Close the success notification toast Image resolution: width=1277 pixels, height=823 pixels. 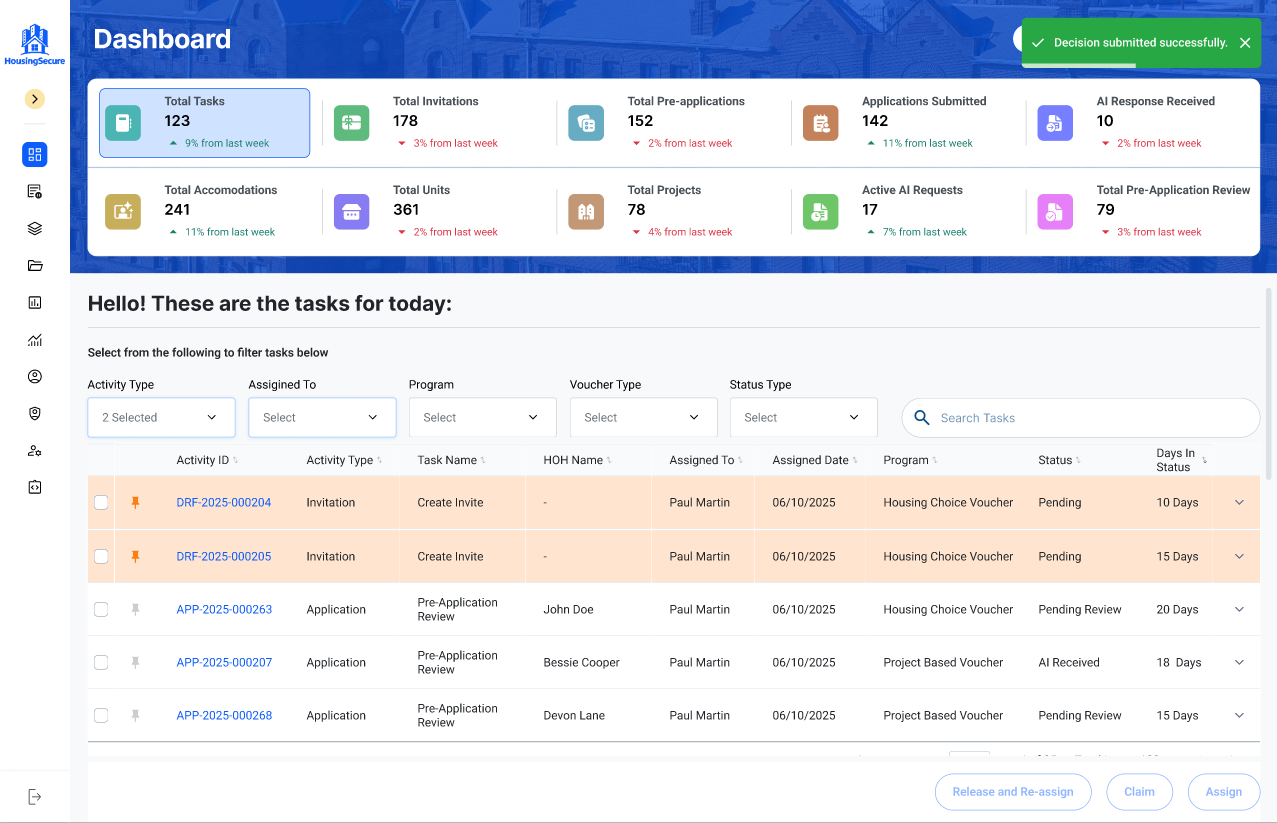tap(1245, 43)
